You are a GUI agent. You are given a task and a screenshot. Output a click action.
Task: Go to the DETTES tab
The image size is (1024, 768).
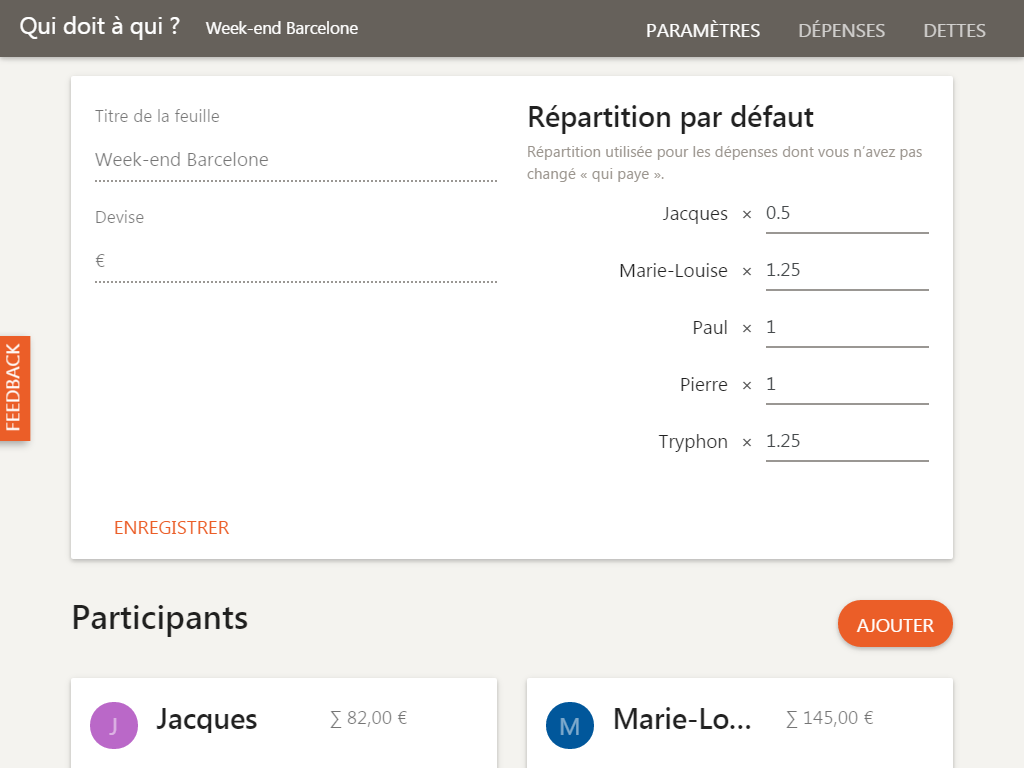pyautogui.click(x=954, y=30)
